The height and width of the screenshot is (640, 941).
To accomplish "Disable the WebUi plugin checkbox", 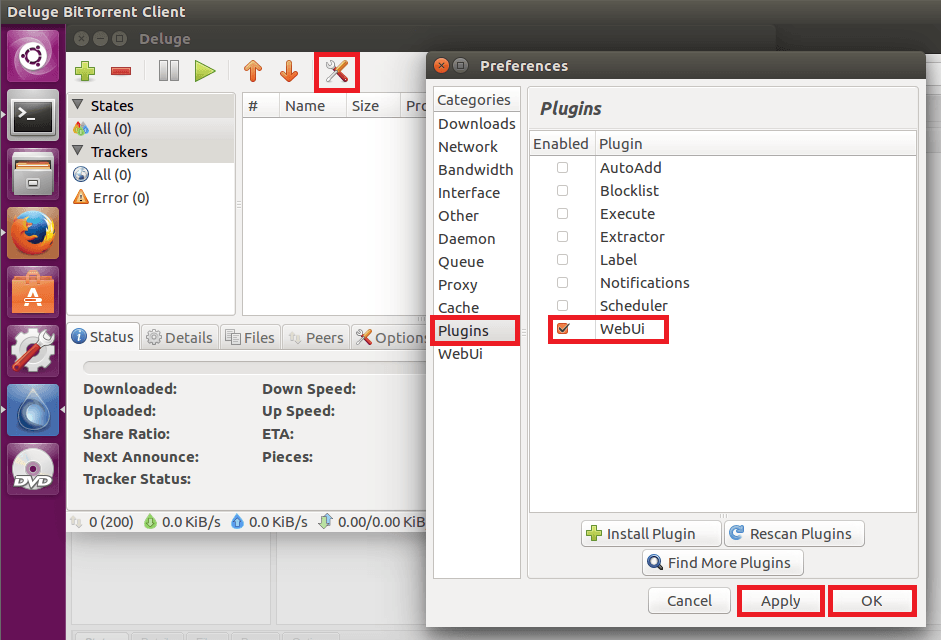I will pos(562,329).
